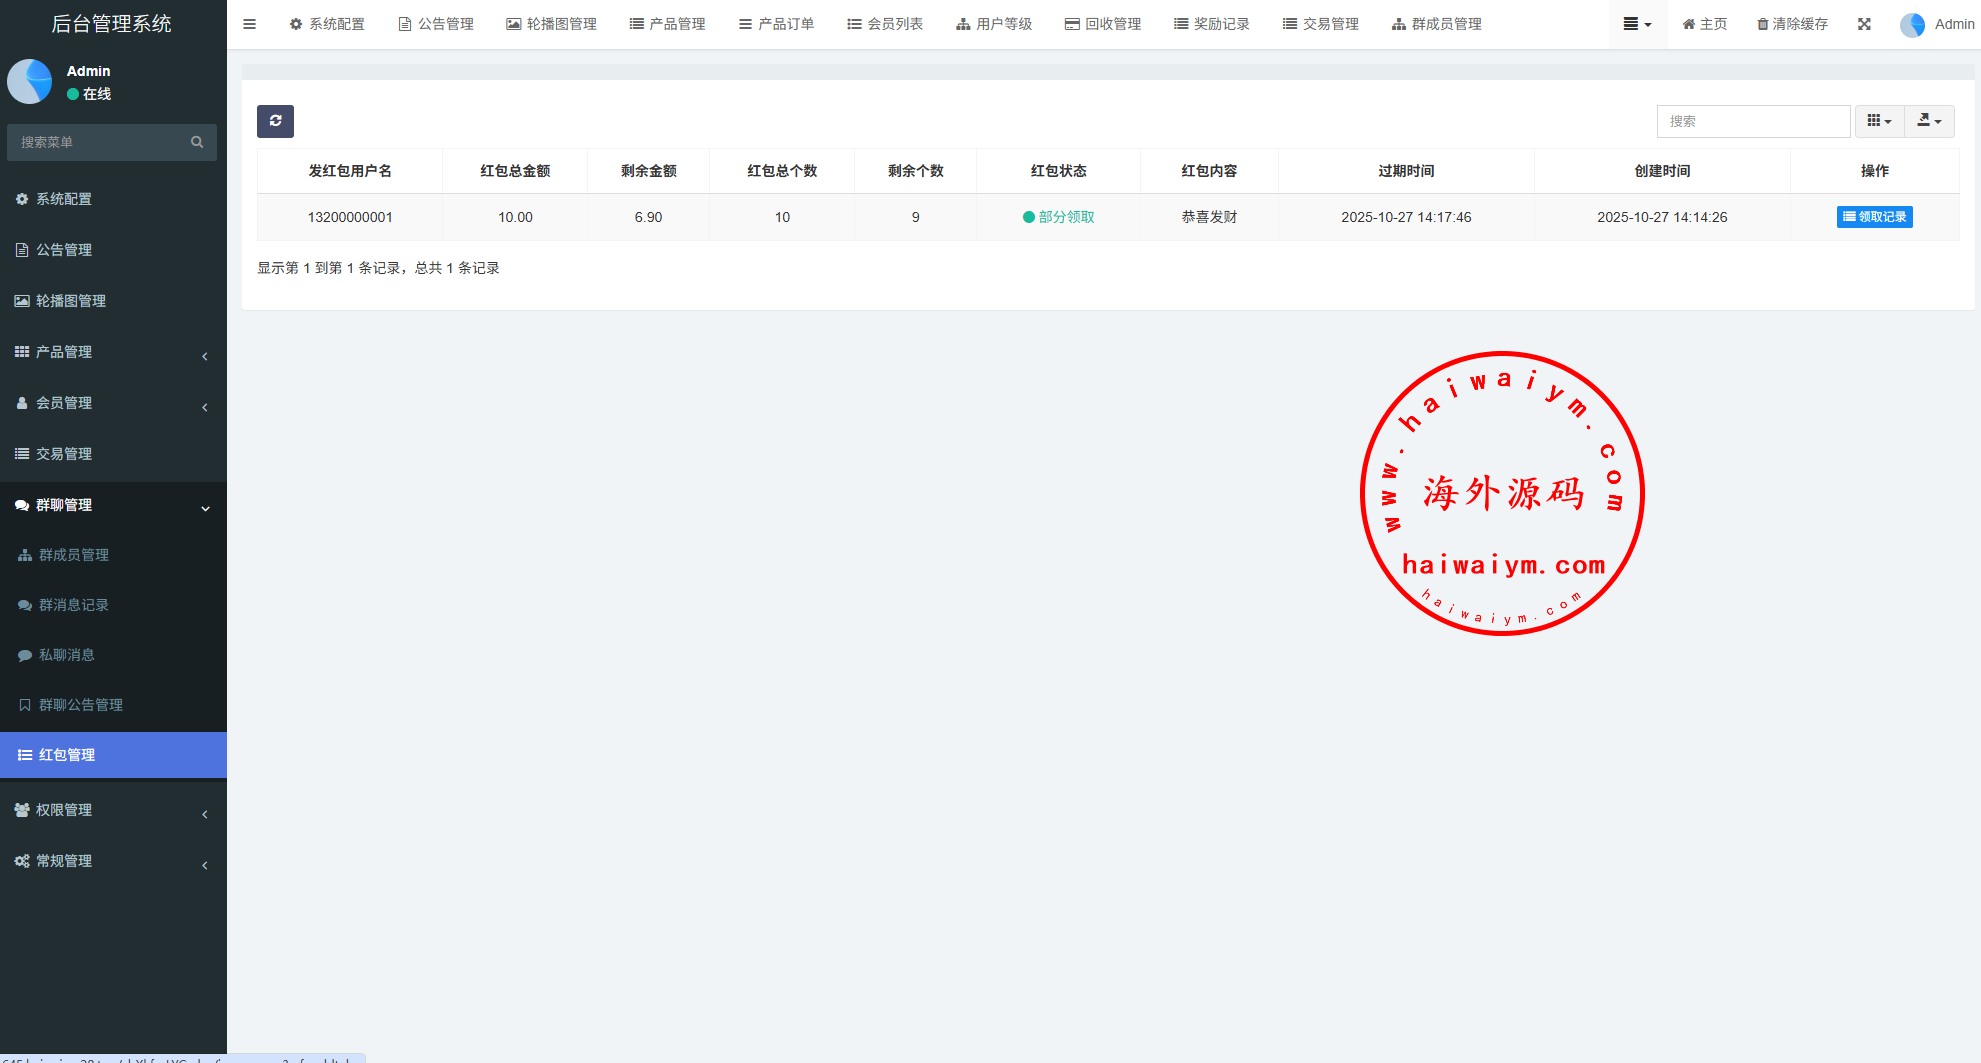This screenshot has height=1063, width=1981.
Task: Expand 权限管理 sidebar section
Action: pyautogui.click(x=64, y=810)
